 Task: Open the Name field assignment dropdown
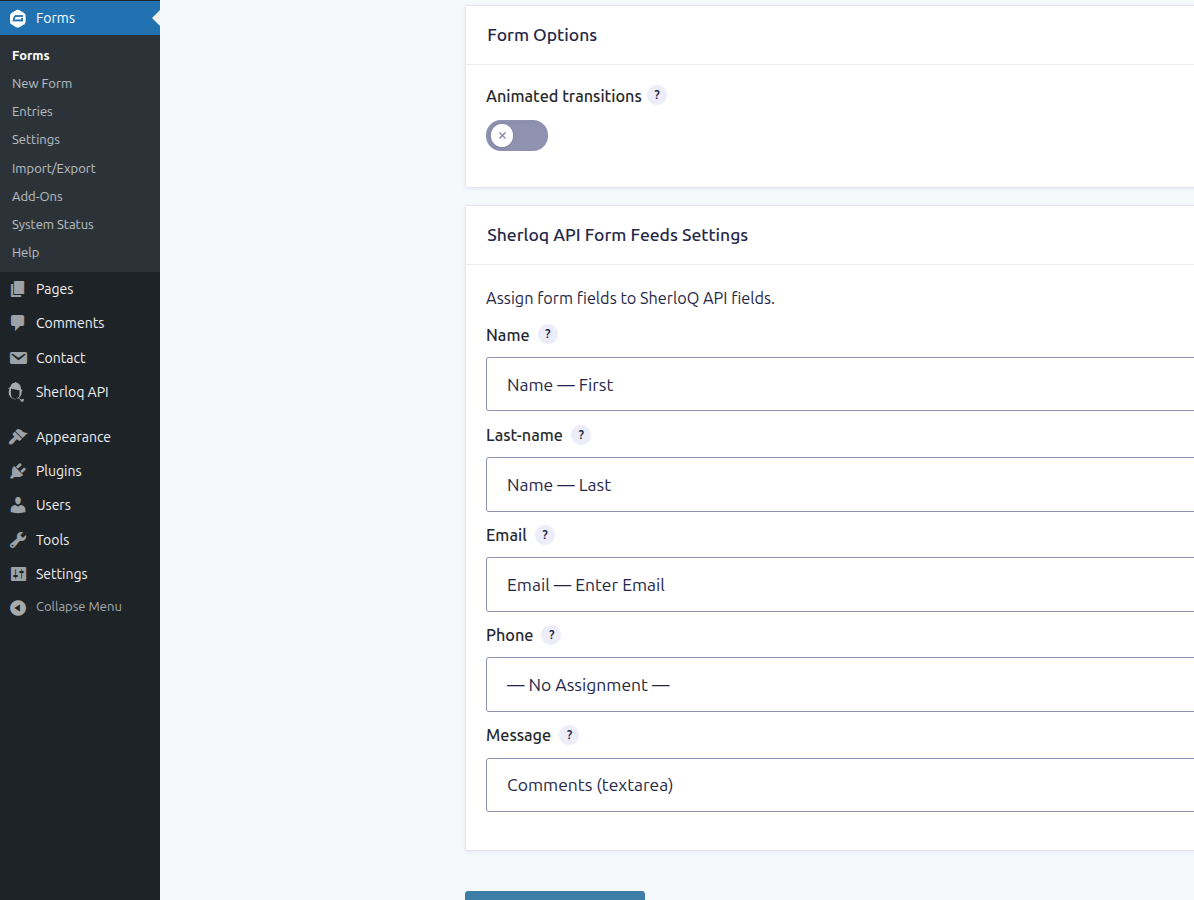tap(840, 384)
